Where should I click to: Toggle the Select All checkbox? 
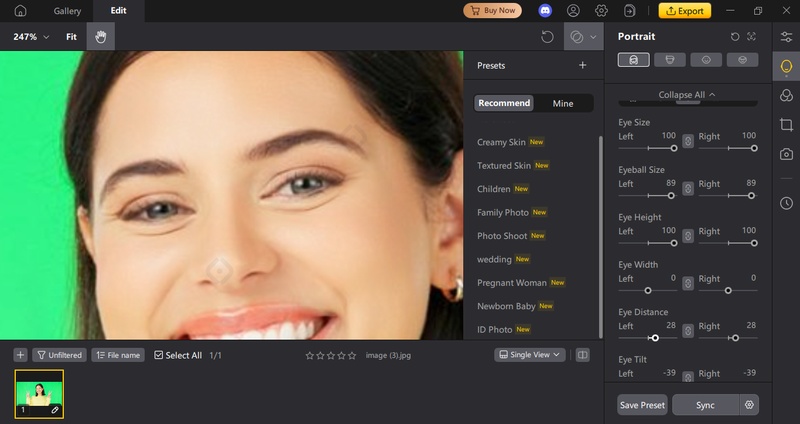[159, 355]
